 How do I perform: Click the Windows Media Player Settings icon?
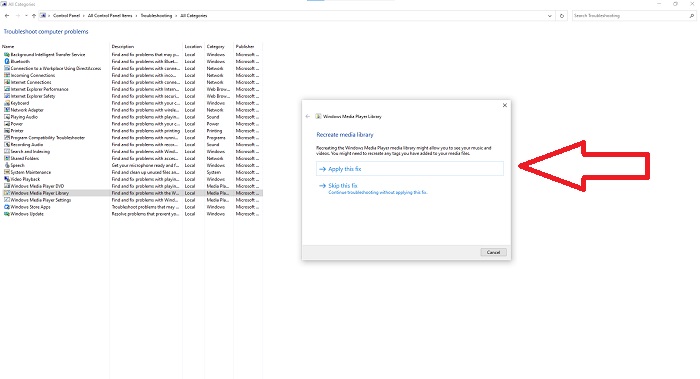[7, 200]
